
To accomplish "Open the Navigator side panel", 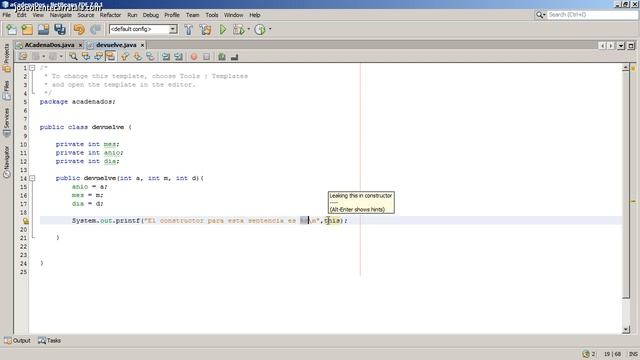I will pyautogui.click(x=7, y=162).
